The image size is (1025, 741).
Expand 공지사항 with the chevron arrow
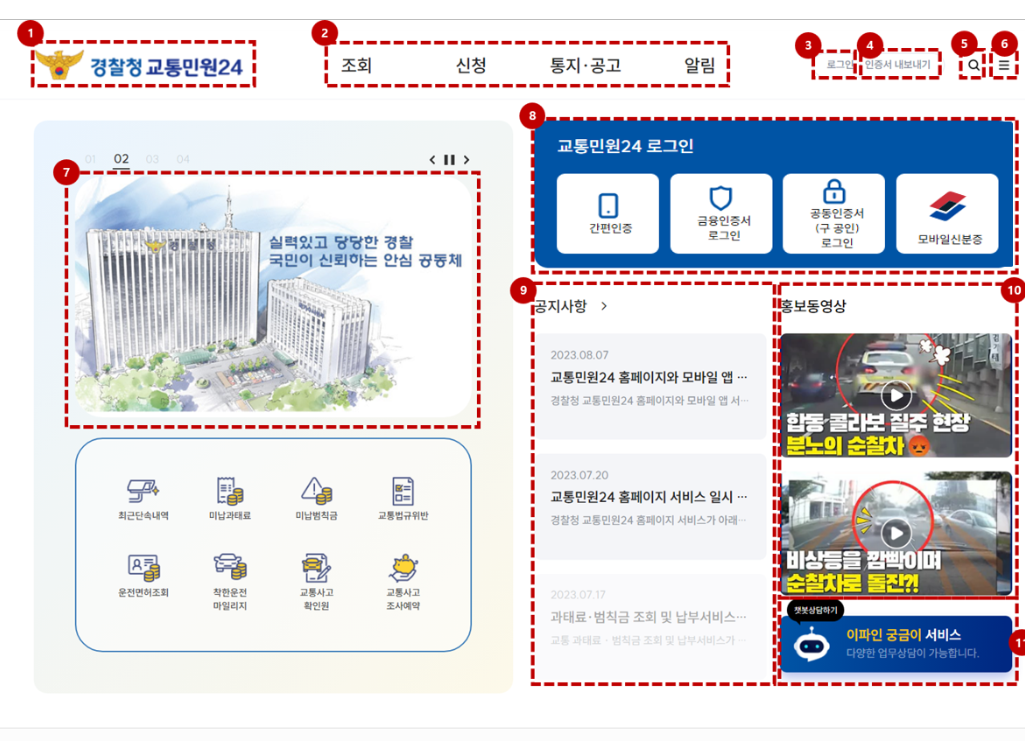[603, 306]
